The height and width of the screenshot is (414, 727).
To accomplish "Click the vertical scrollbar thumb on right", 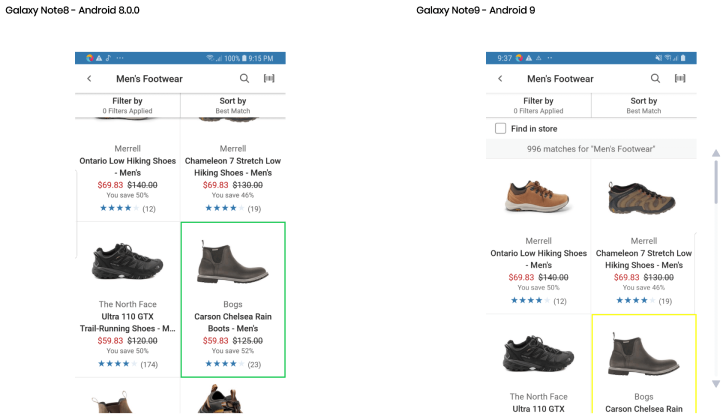I will pos(715,180).
